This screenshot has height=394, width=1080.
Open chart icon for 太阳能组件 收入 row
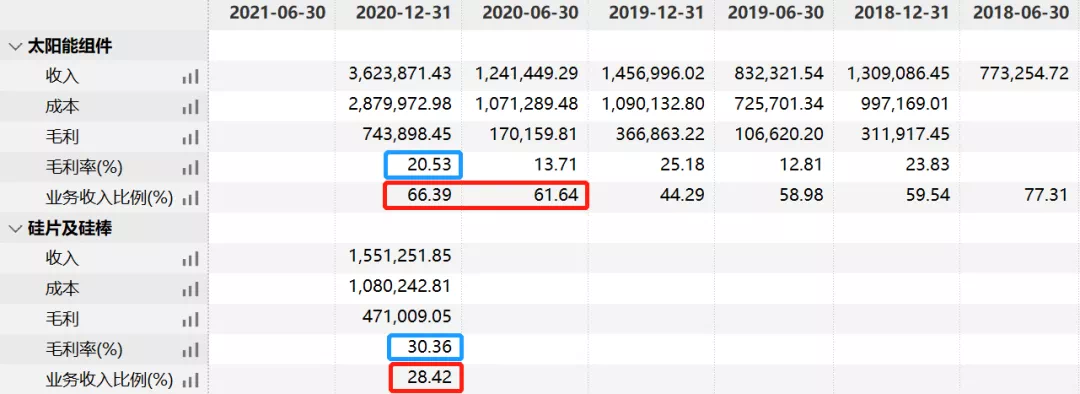191,76
